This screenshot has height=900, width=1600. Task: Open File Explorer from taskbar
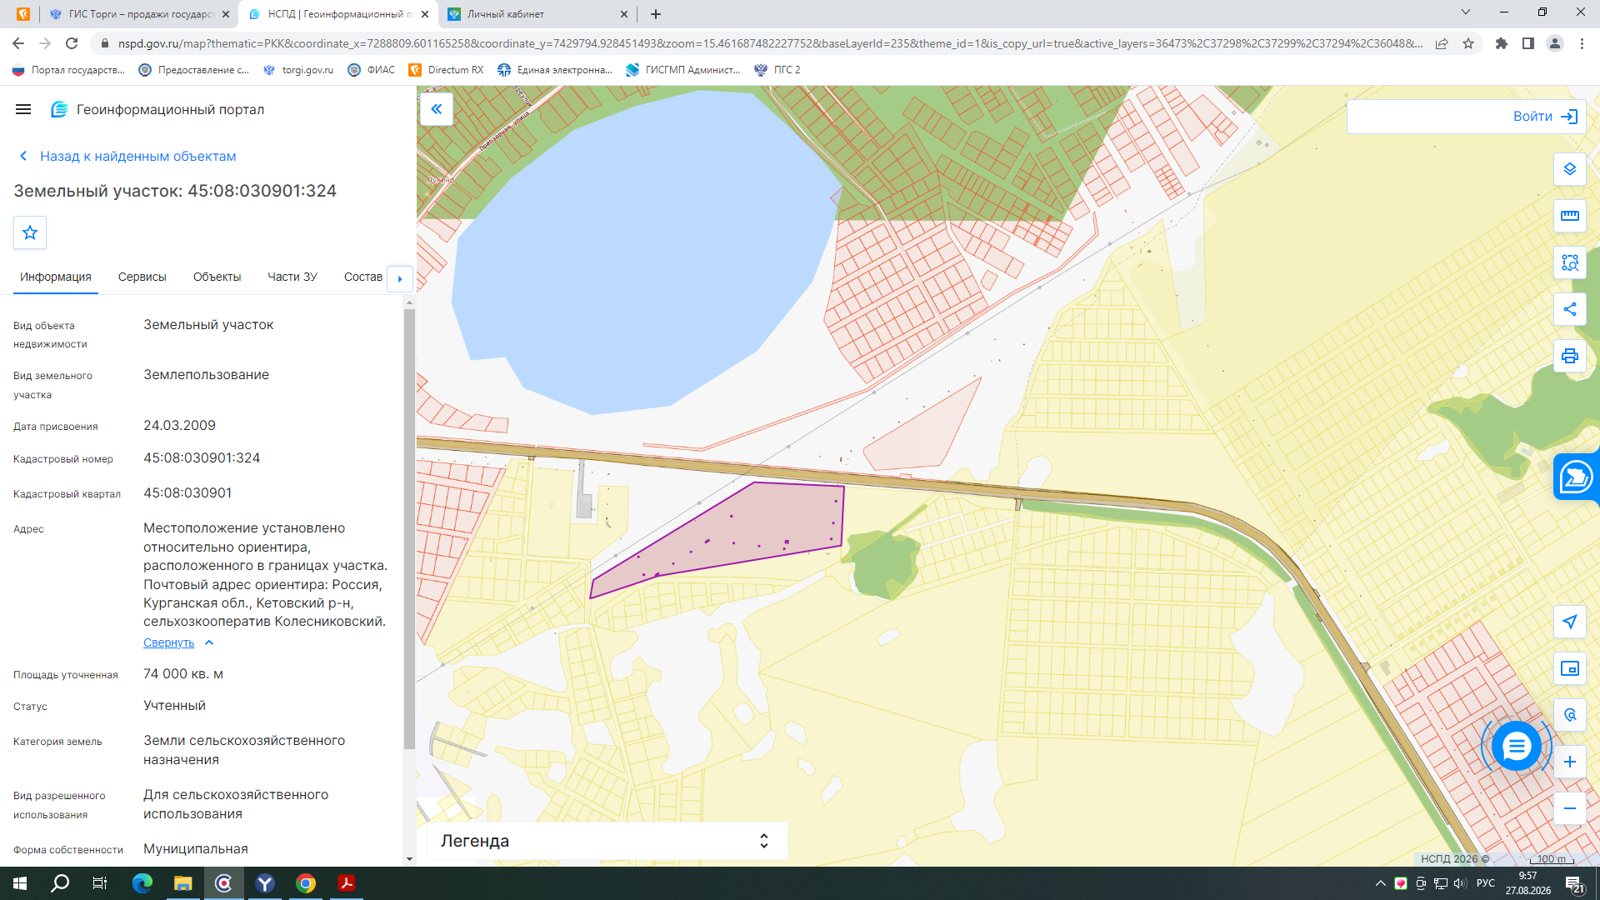click(183, 883)
